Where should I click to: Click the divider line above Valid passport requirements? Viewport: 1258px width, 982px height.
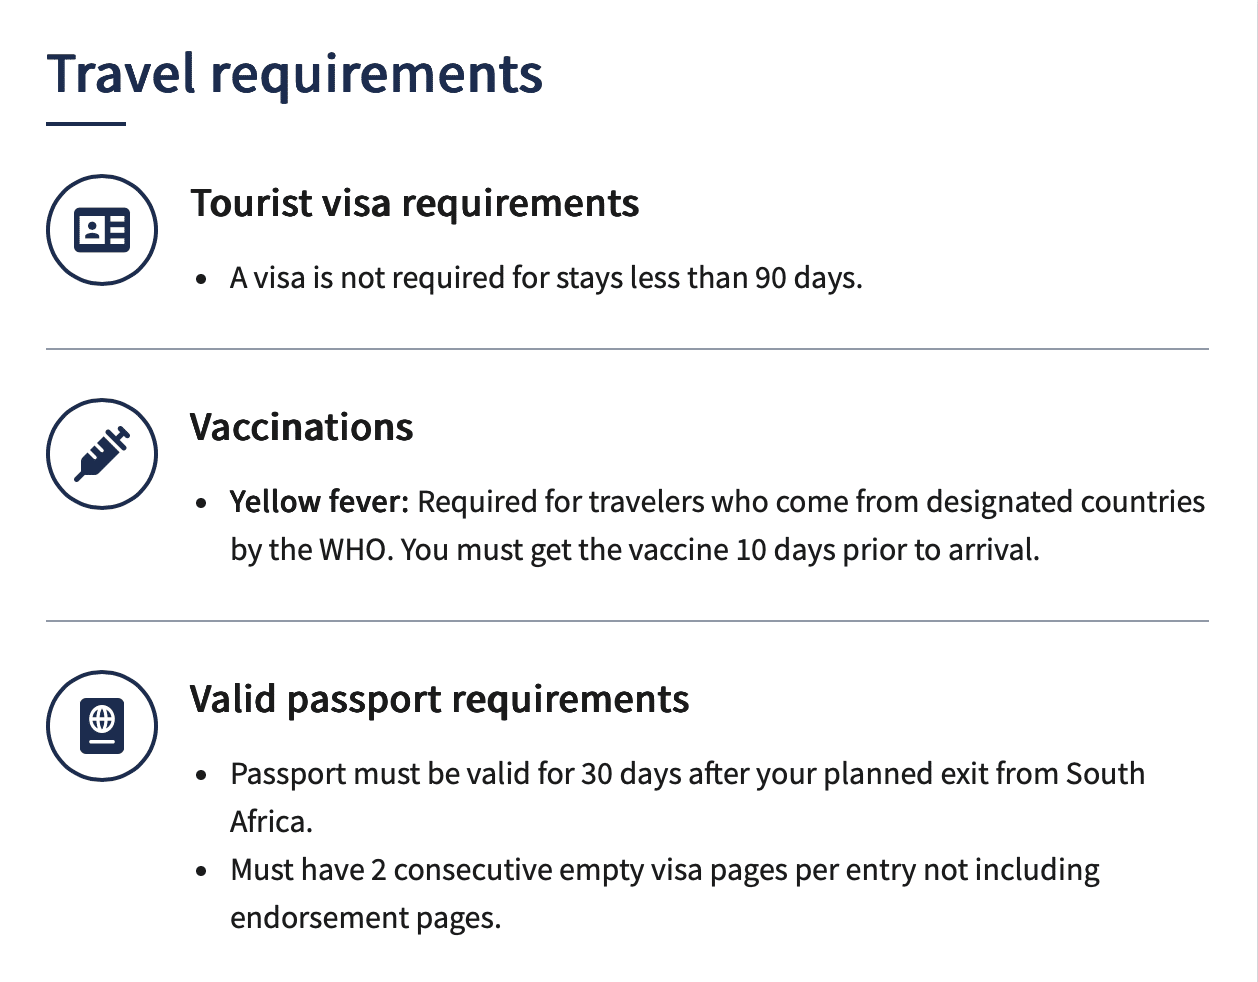(x=627, y=621)
